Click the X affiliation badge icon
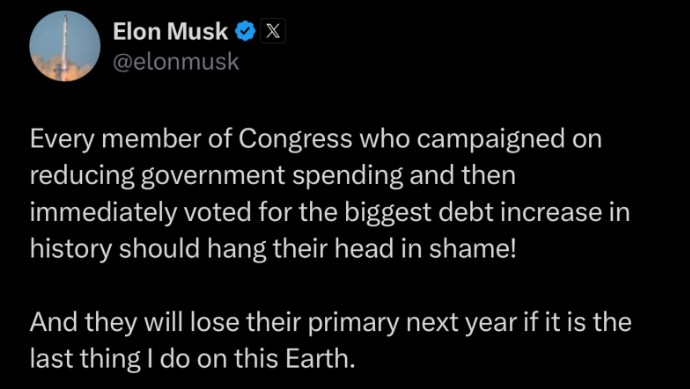This screenshot has width=690, height=389. point(273,32)
